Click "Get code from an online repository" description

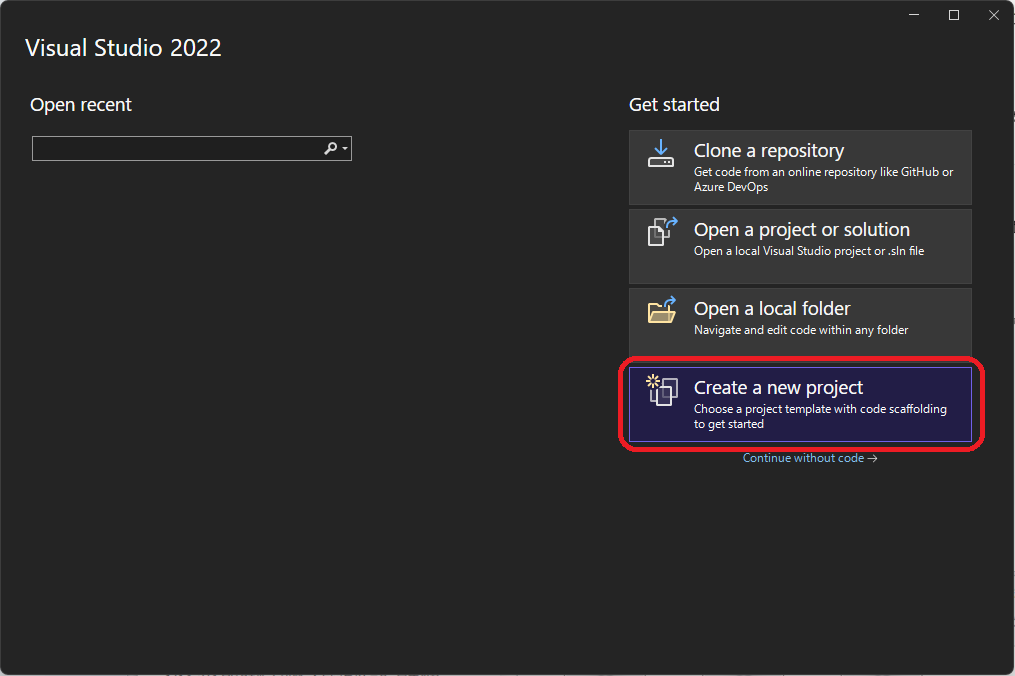pyautogui.click(x=823, y=179)
